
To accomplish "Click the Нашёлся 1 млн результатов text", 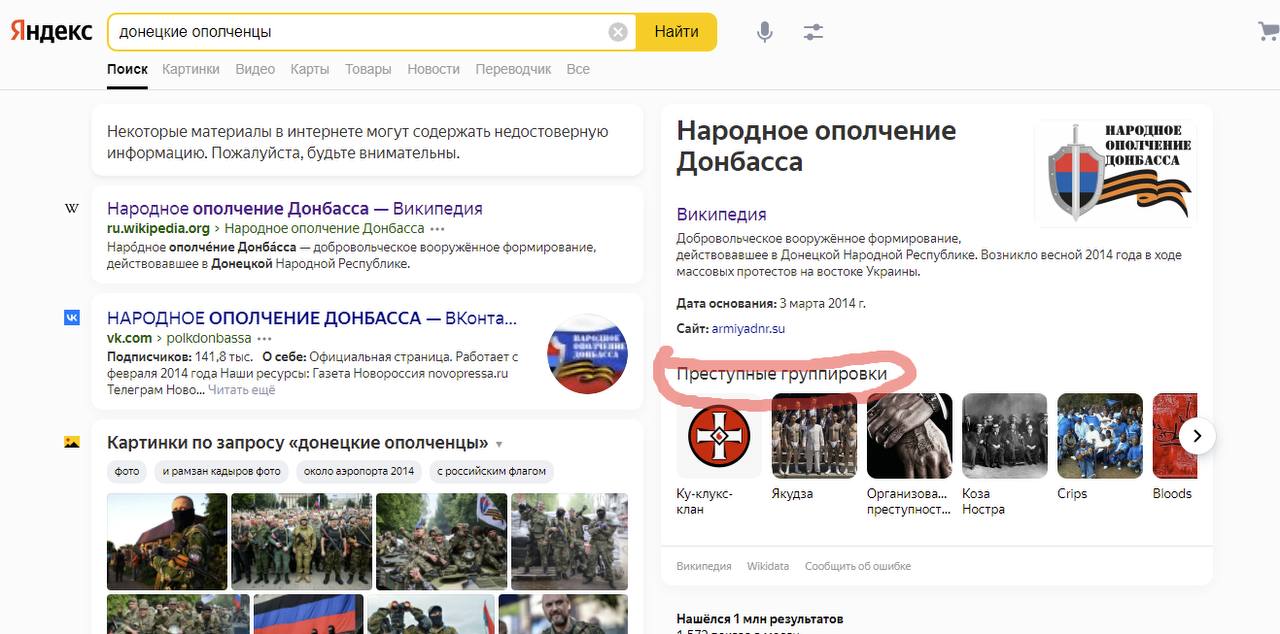I will (x=760, y=619).
